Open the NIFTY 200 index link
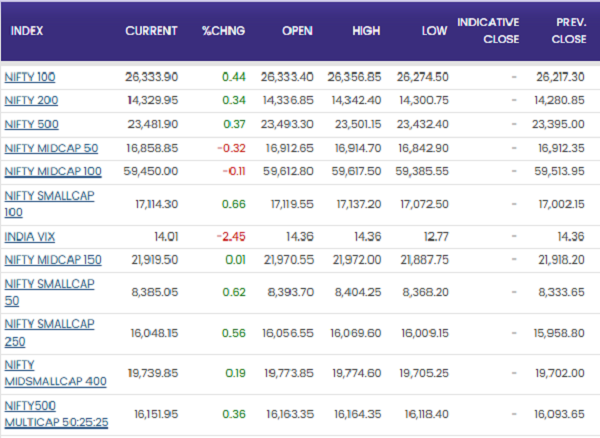600x438 pixels. pos(32,100)
